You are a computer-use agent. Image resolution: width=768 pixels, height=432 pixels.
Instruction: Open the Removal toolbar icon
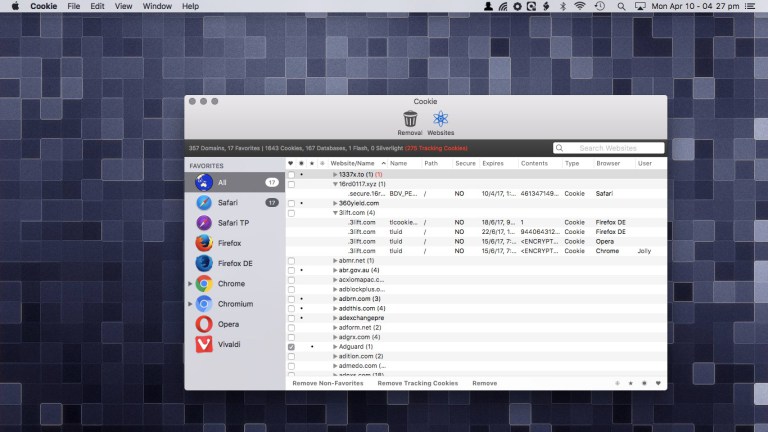pos(410,119)
